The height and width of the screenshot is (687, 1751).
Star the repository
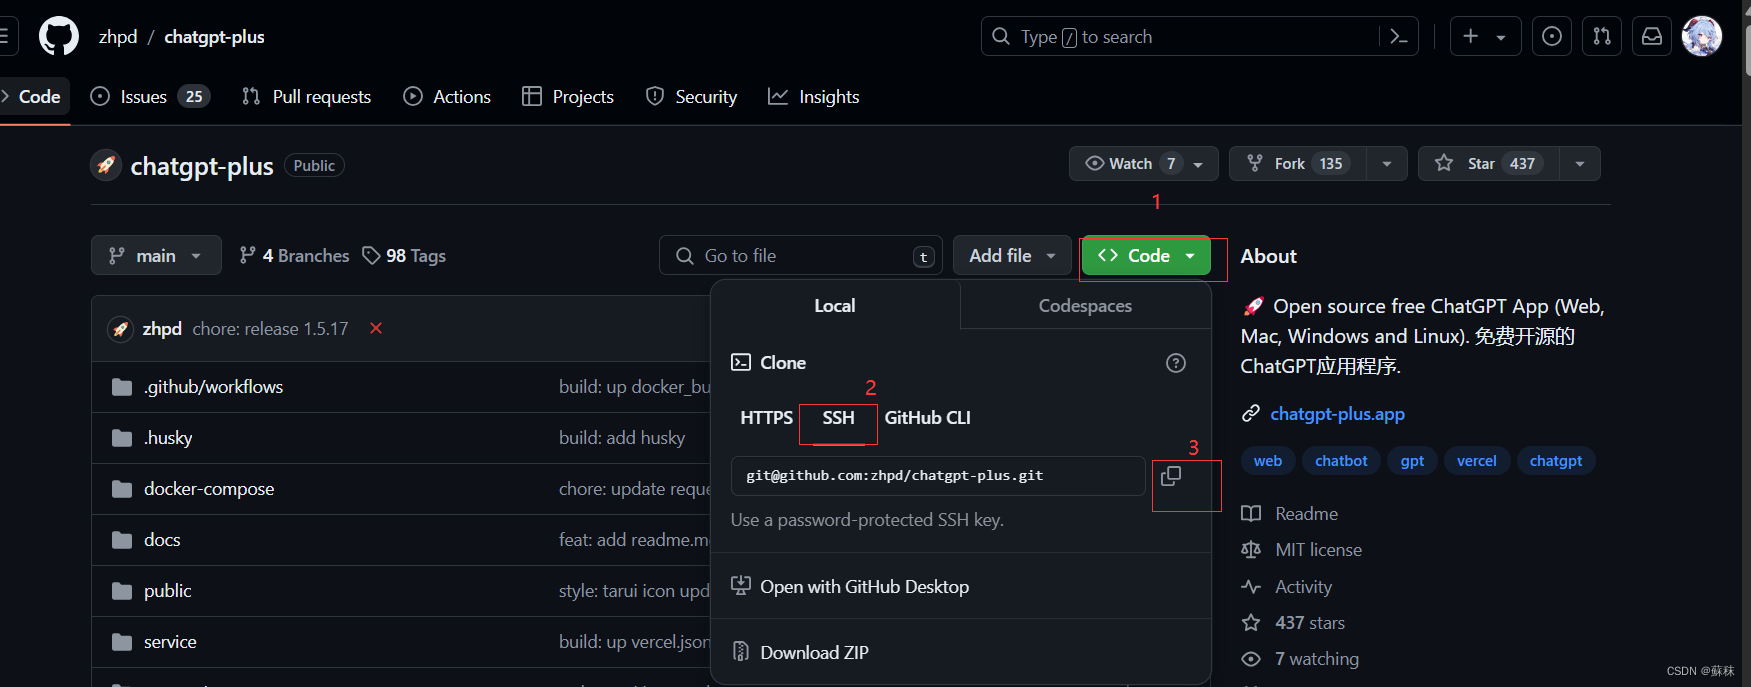[x=1489, y=163]
